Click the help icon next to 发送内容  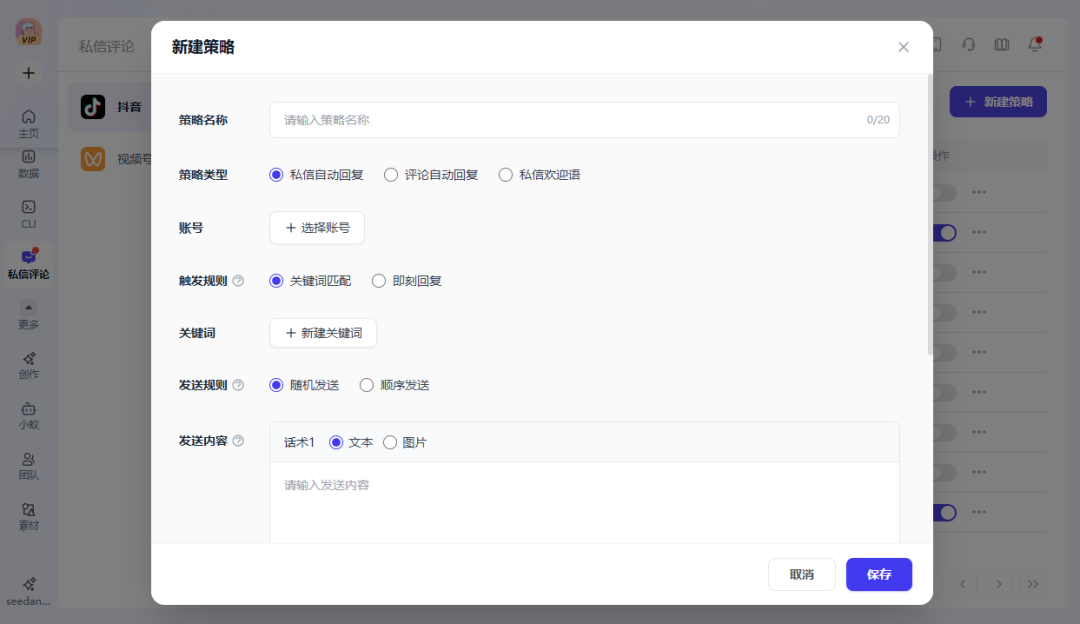coord(238,441)
